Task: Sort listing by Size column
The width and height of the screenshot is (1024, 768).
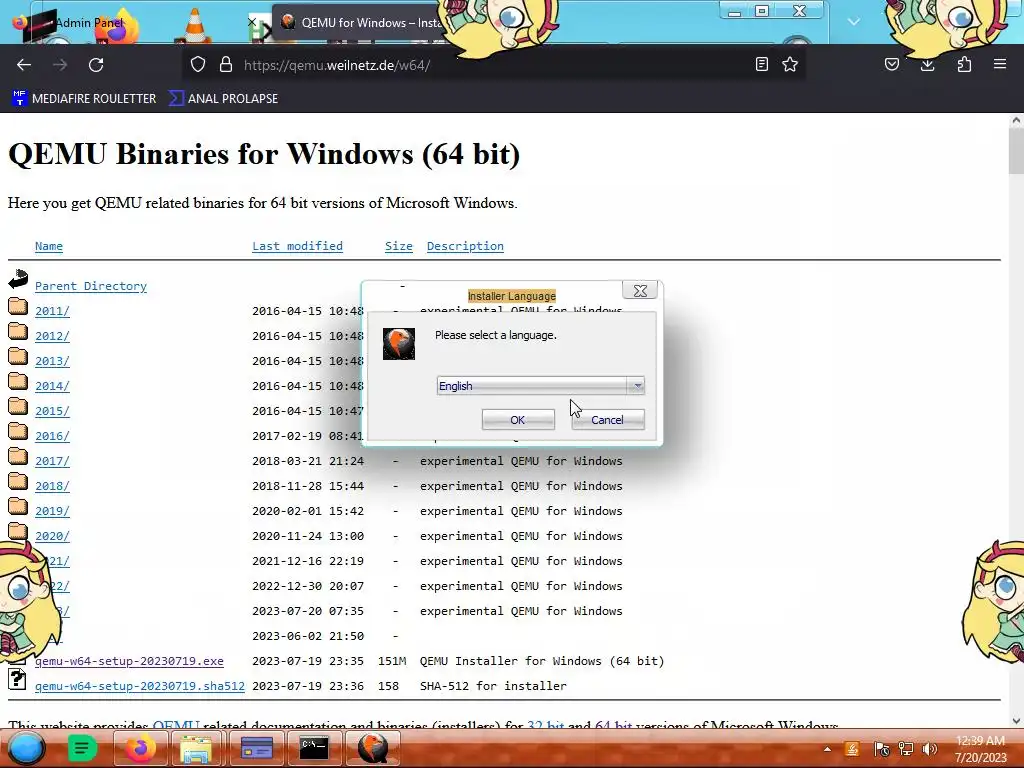Action: (x=398, y=246)
